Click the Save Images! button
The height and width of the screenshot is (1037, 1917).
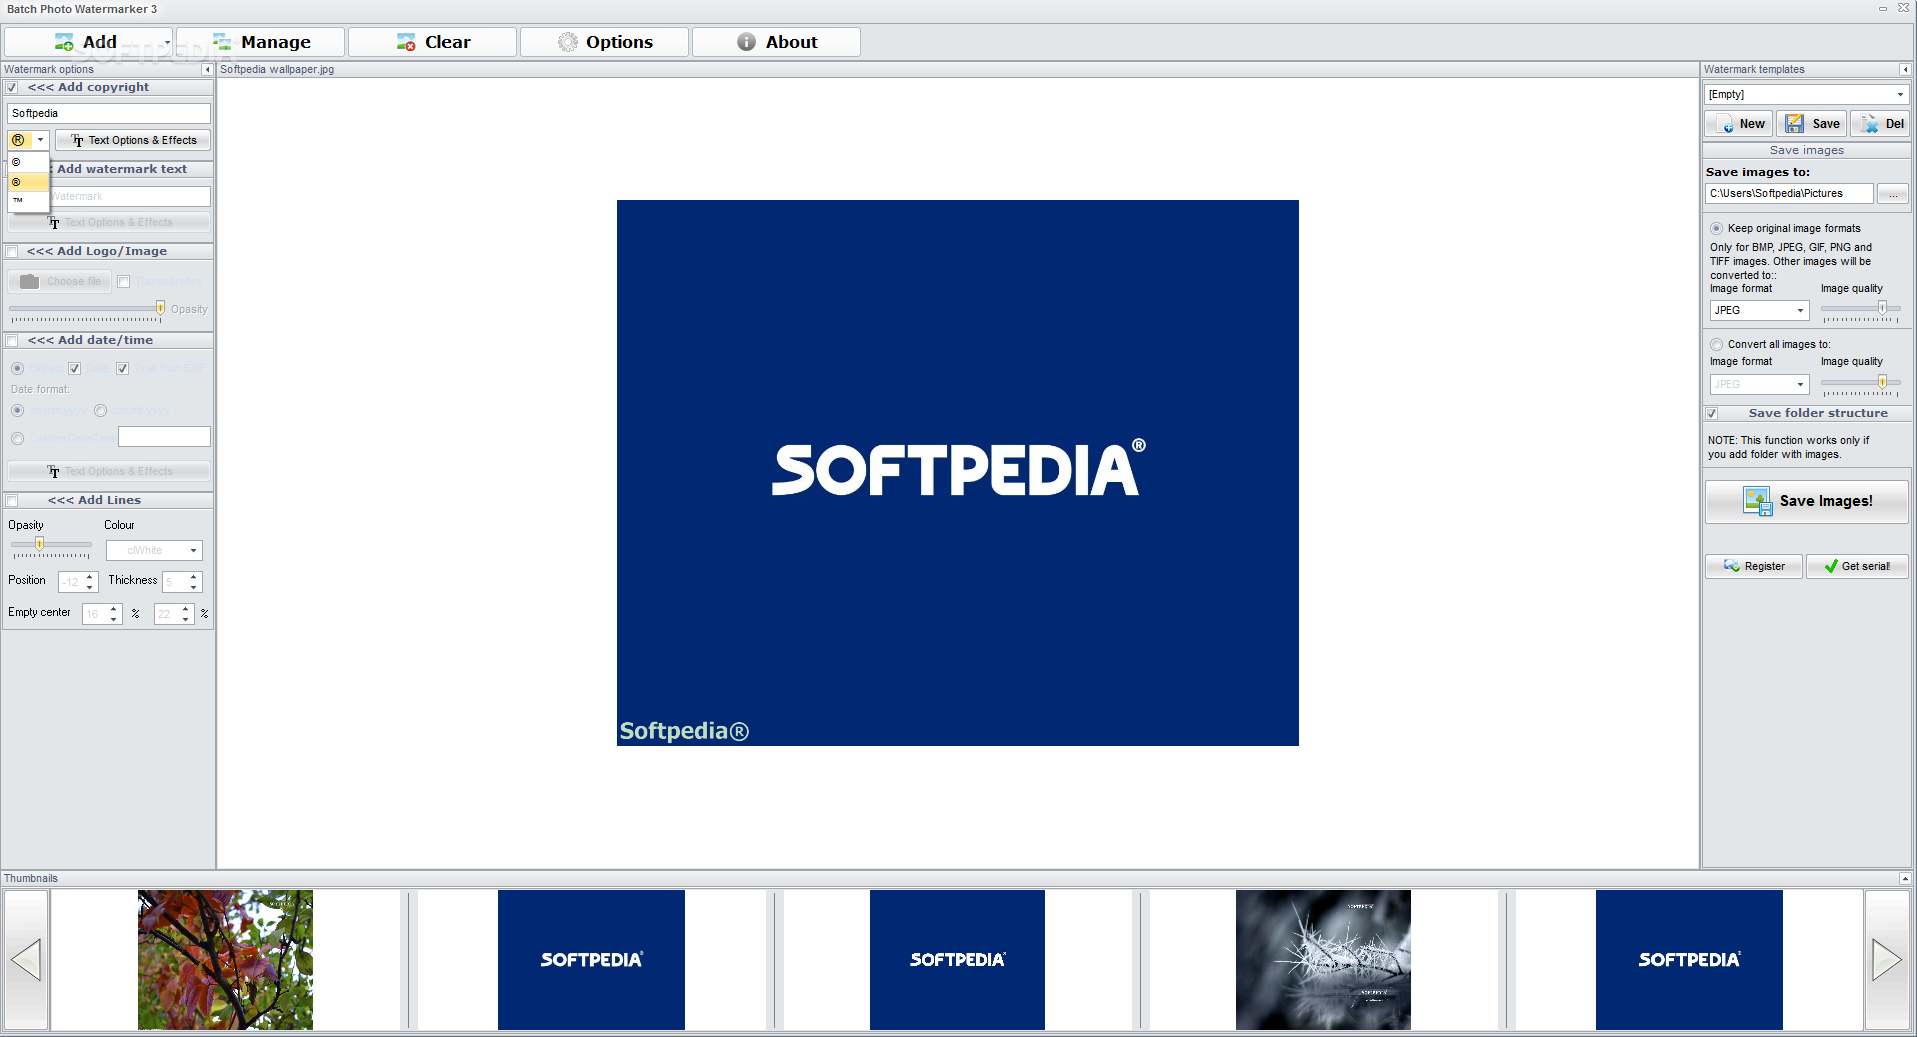click(1807, 502)
